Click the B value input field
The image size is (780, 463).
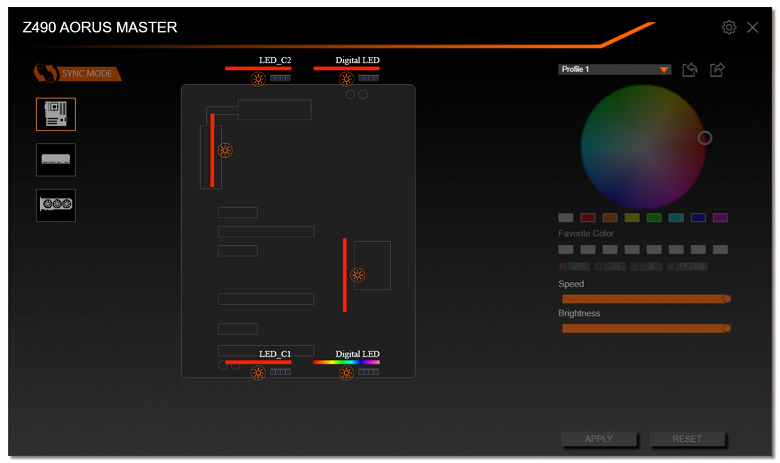coord(651,267)
